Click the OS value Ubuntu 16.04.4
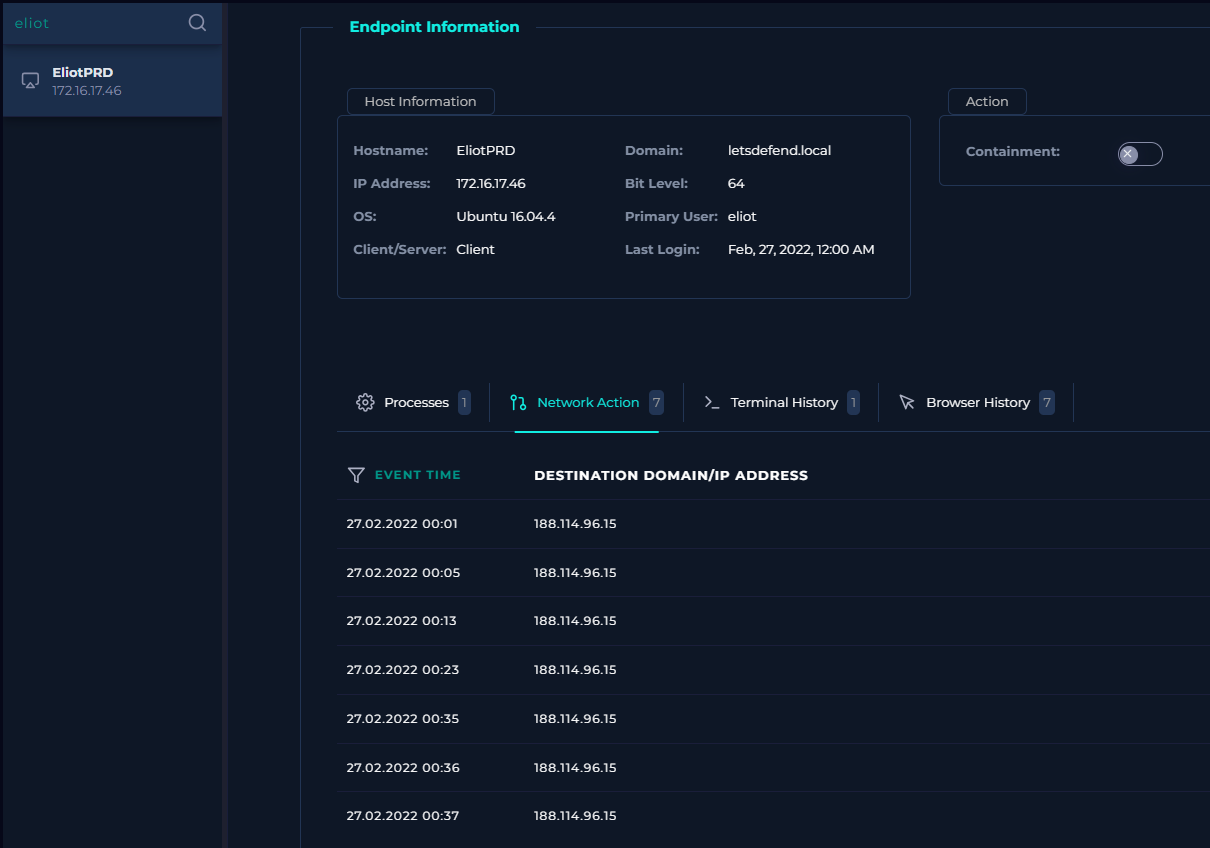 [506, 216]
